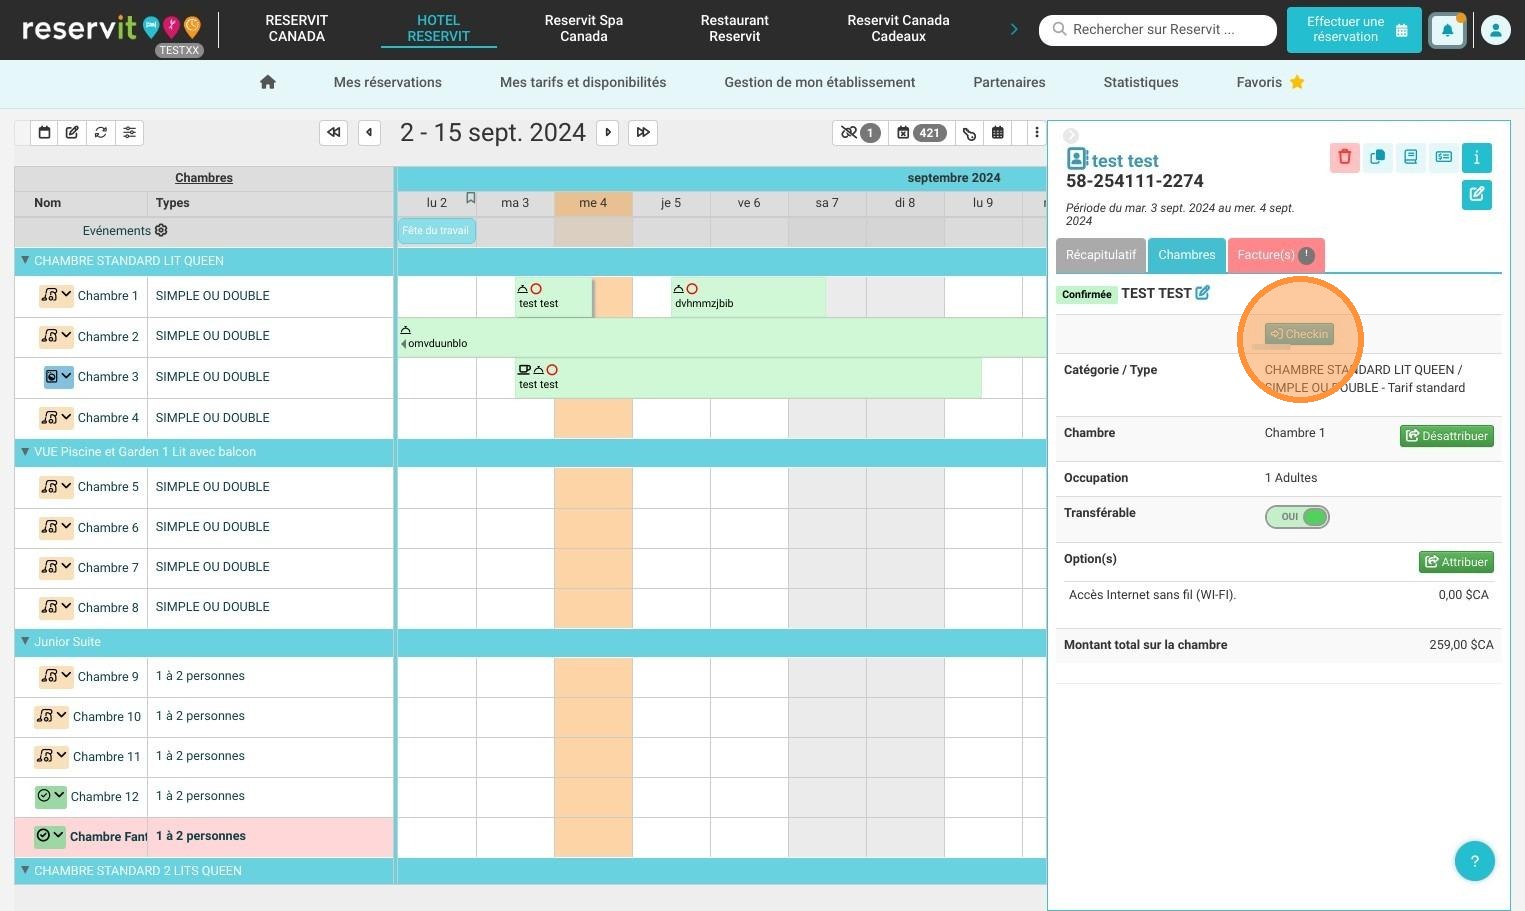Jump back with the double-left arrow
The image size is (1525, 911).
click(334, 132)
